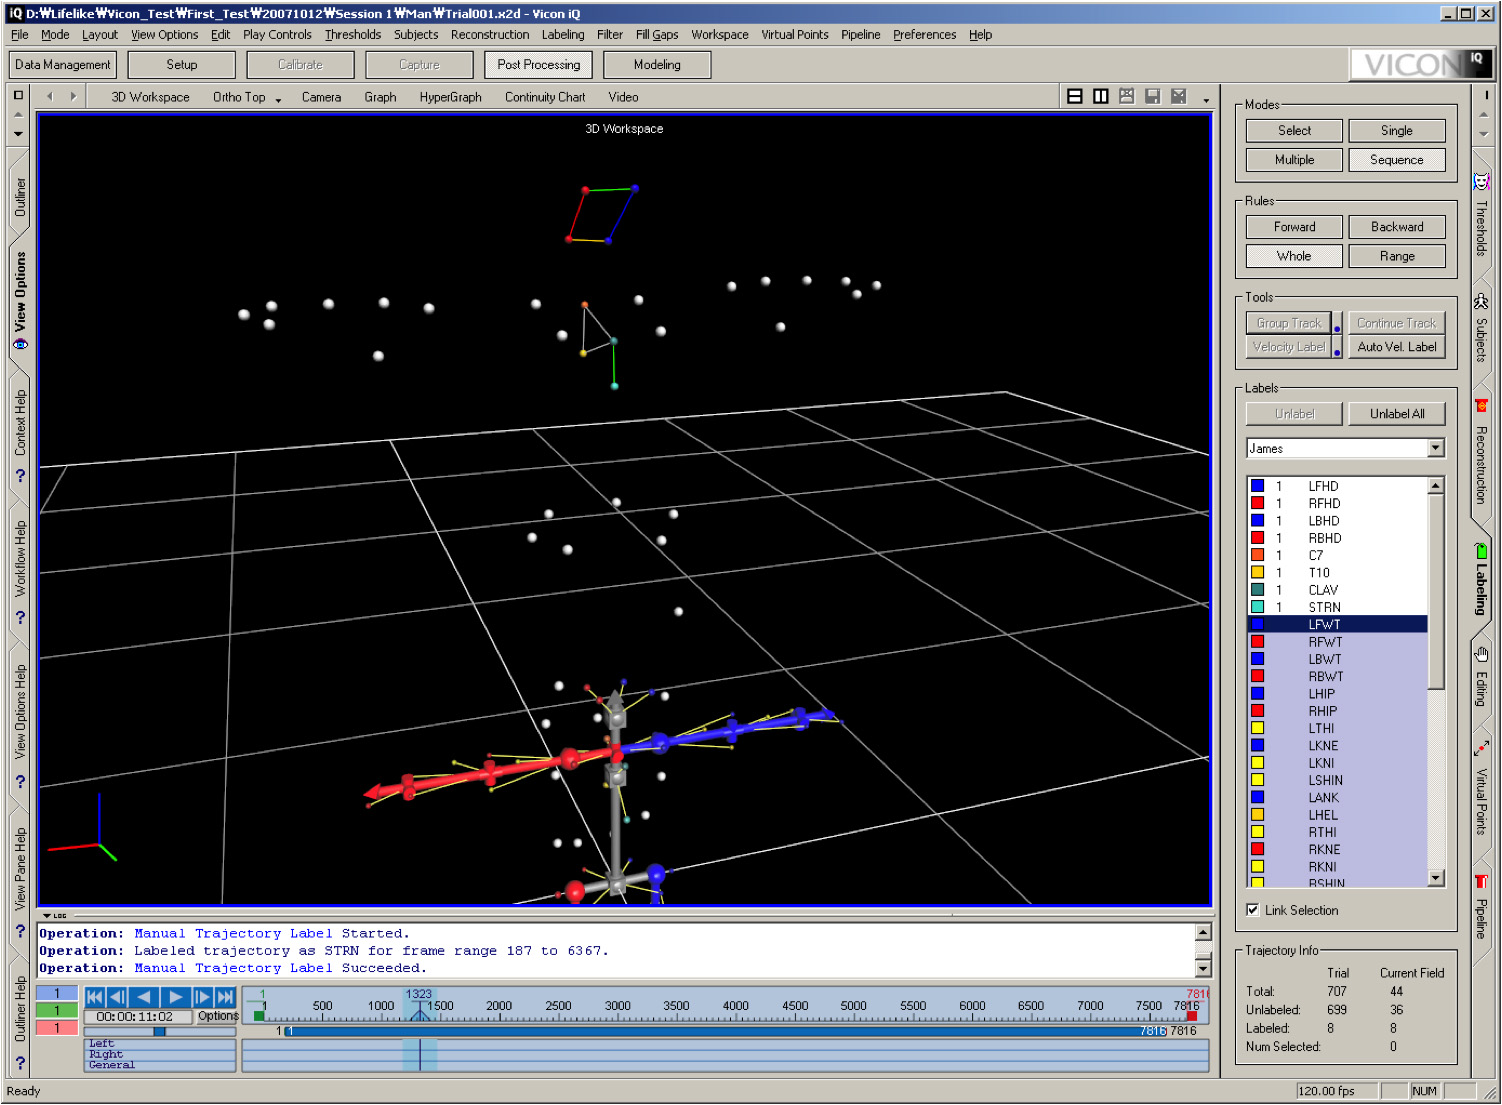
Task: Click the help question mark below View Pane Help
Action: coord(20,931)
